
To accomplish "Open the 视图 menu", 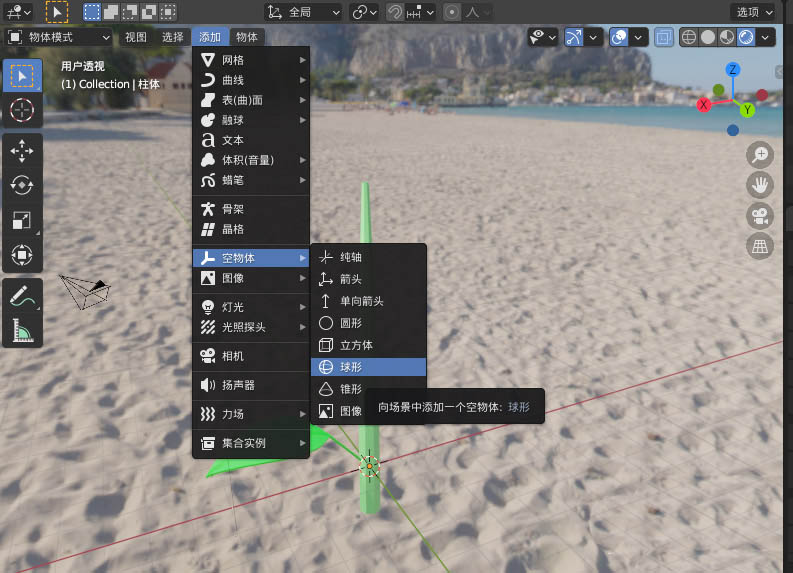I will [x=136, y=37].
